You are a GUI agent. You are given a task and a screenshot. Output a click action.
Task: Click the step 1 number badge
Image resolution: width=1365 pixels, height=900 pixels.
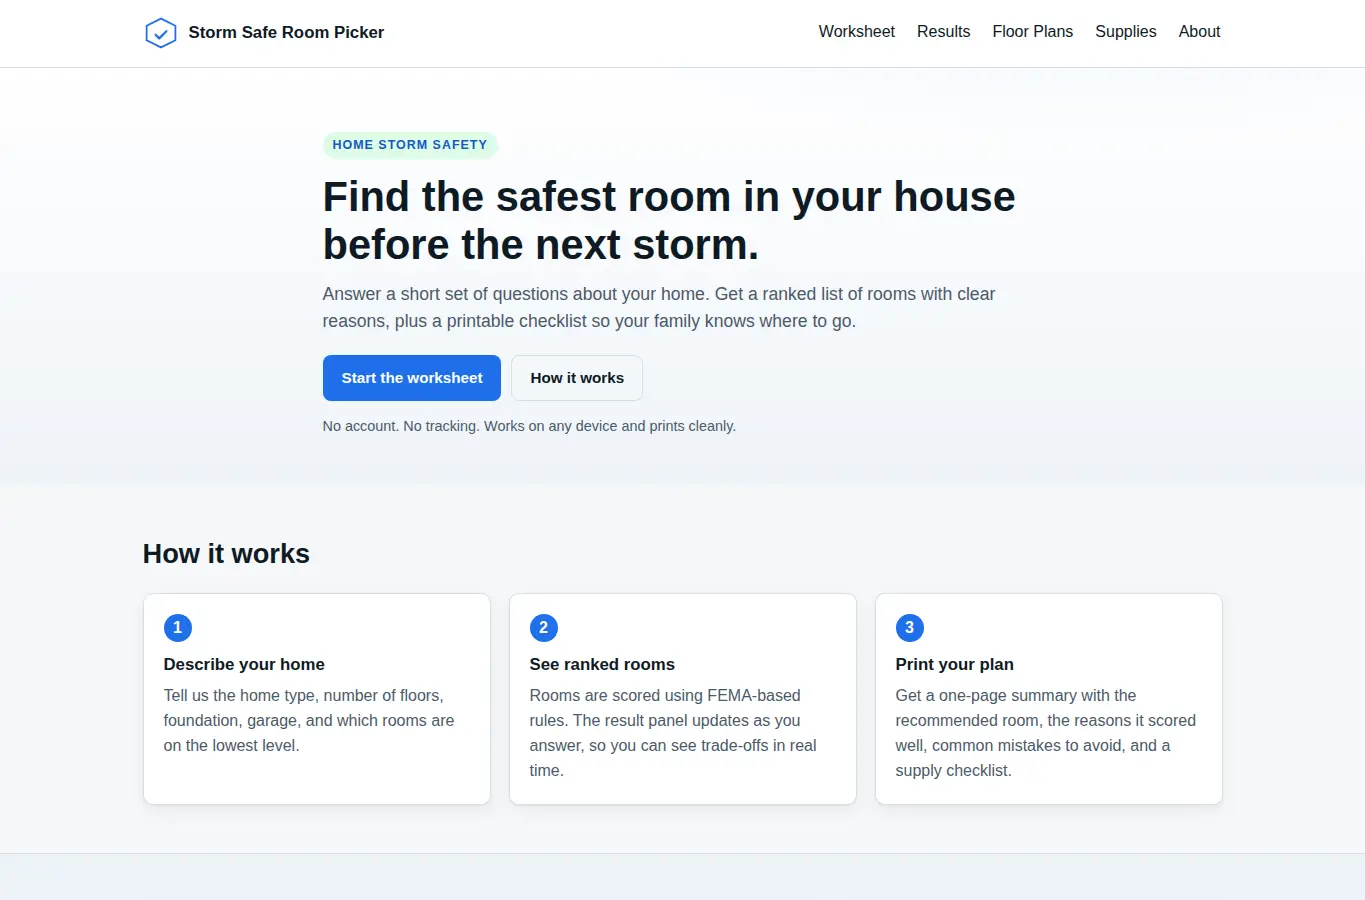(x=178, y=628)
